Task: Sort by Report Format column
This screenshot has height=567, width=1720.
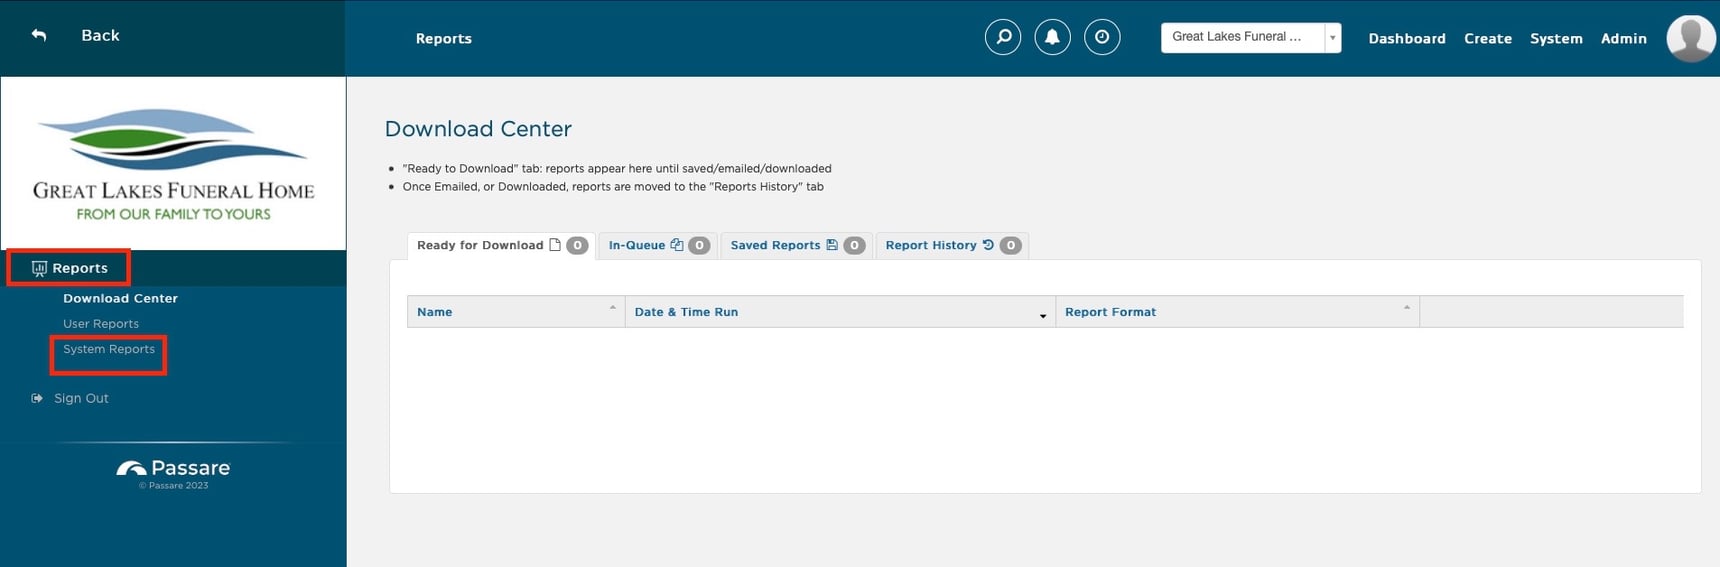Action: coord(1110,312)
